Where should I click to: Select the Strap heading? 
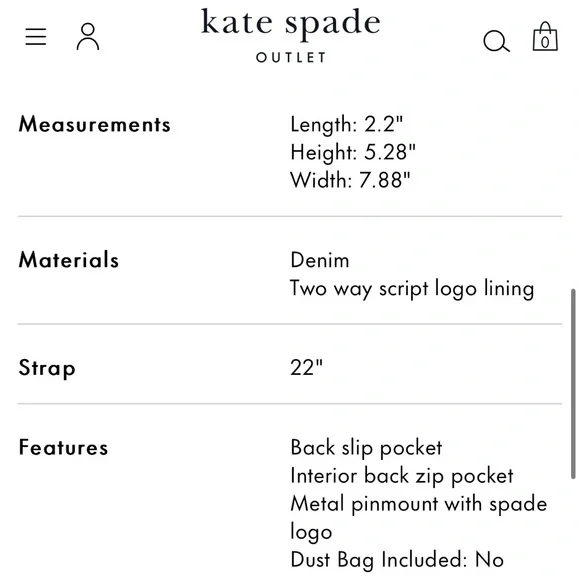[x=47, y=368]
